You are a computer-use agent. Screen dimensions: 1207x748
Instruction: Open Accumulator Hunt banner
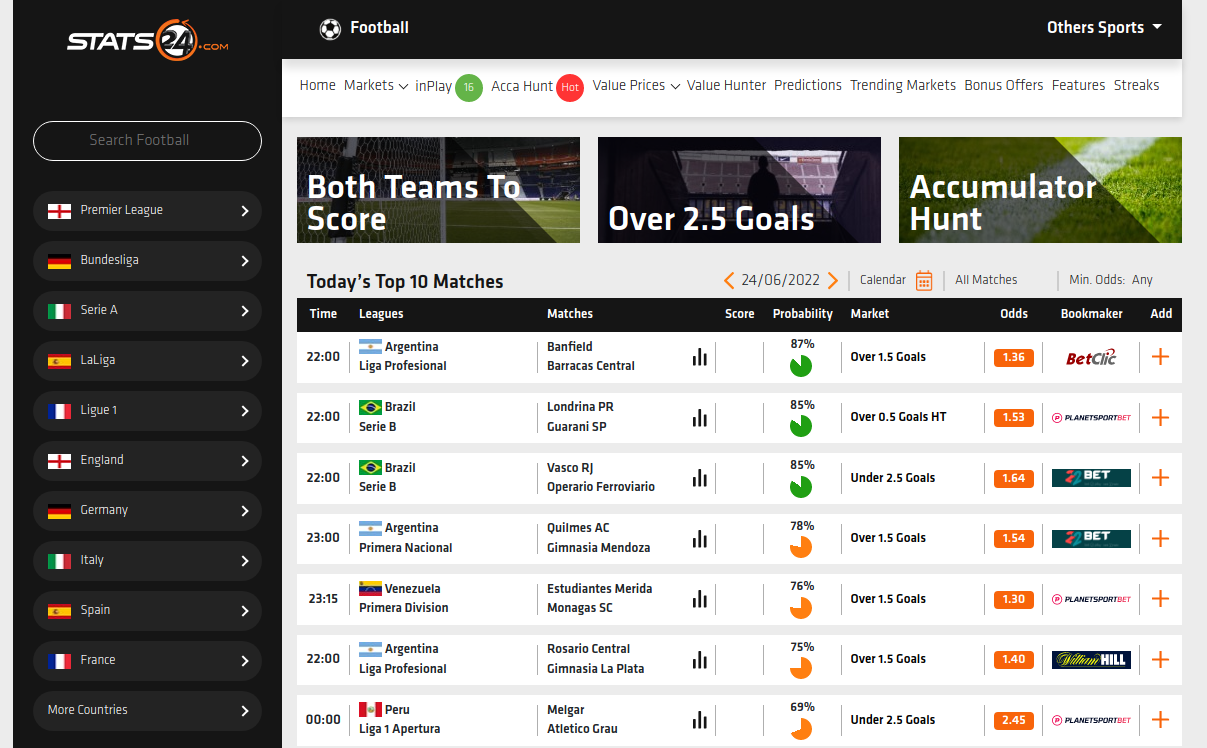point(1040,190)
